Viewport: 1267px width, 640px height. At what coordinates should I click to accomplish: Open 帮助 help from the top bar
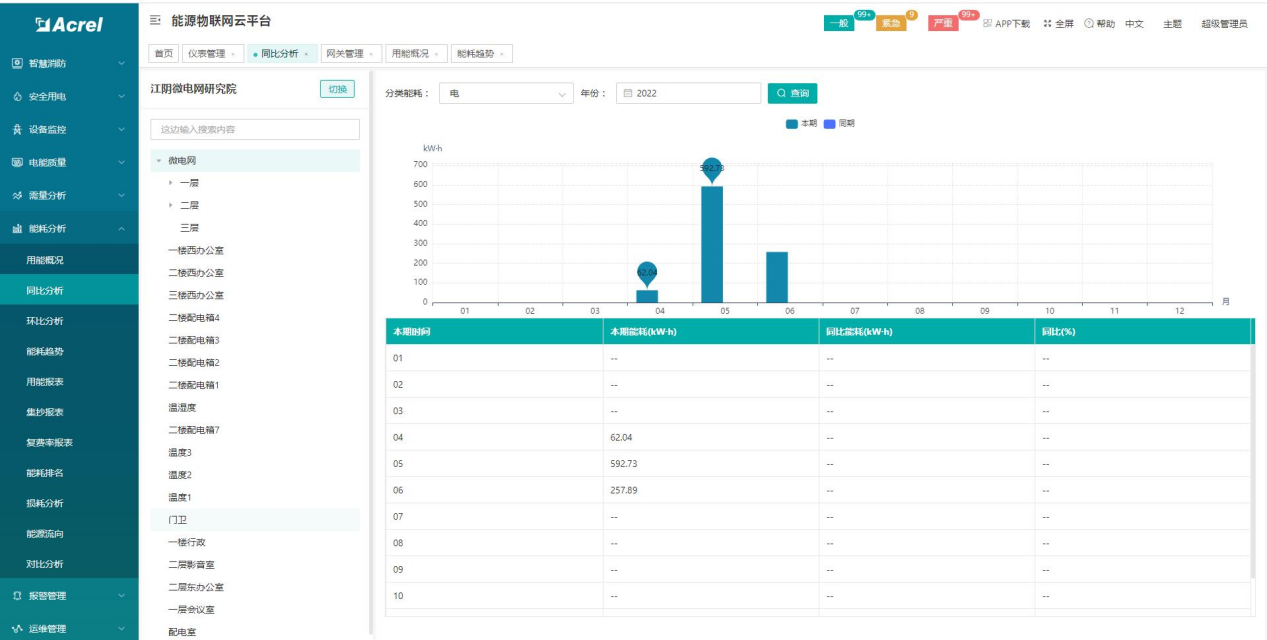pyautogui.click(x=1089, y=24)
